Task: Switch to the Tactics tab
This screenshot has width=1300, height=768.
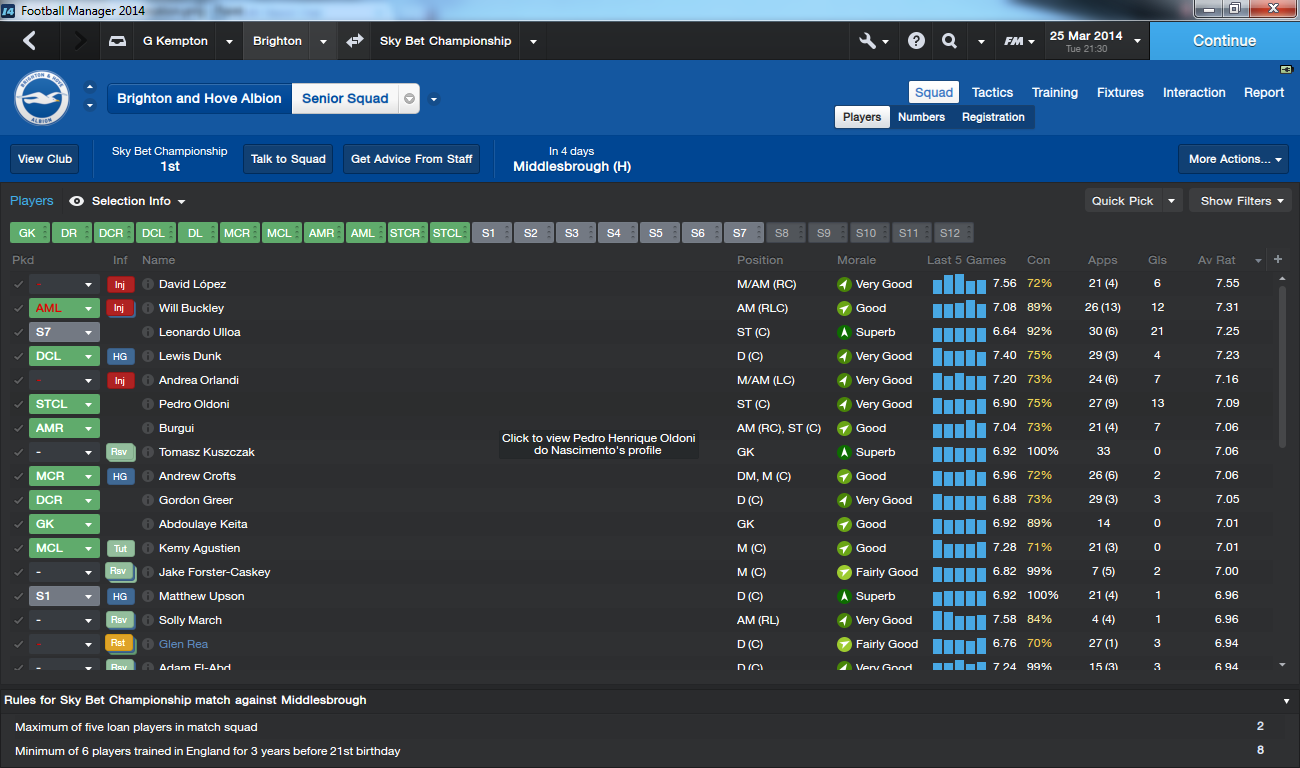Action: click(x=992, y=92)
